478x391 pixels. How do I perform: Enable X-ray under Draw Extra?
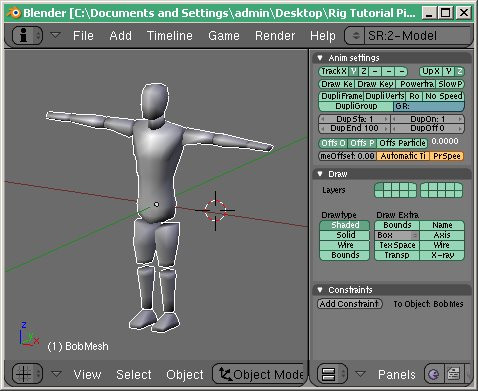coord(442,255)
